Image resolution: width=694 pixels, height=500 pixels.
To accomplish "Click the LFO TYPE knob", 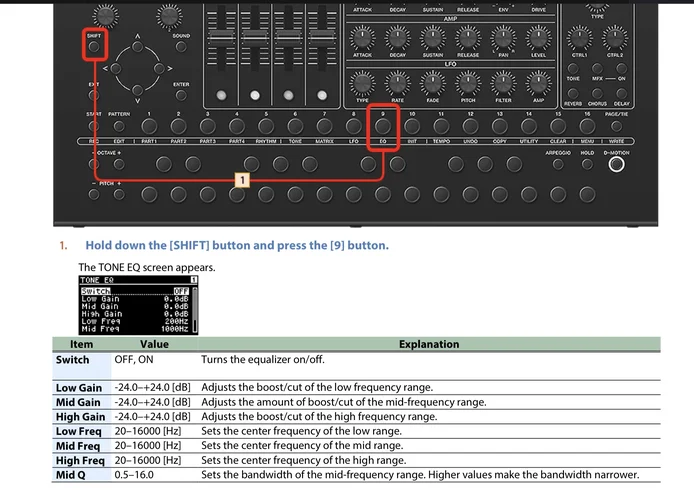I will [363, 83].
